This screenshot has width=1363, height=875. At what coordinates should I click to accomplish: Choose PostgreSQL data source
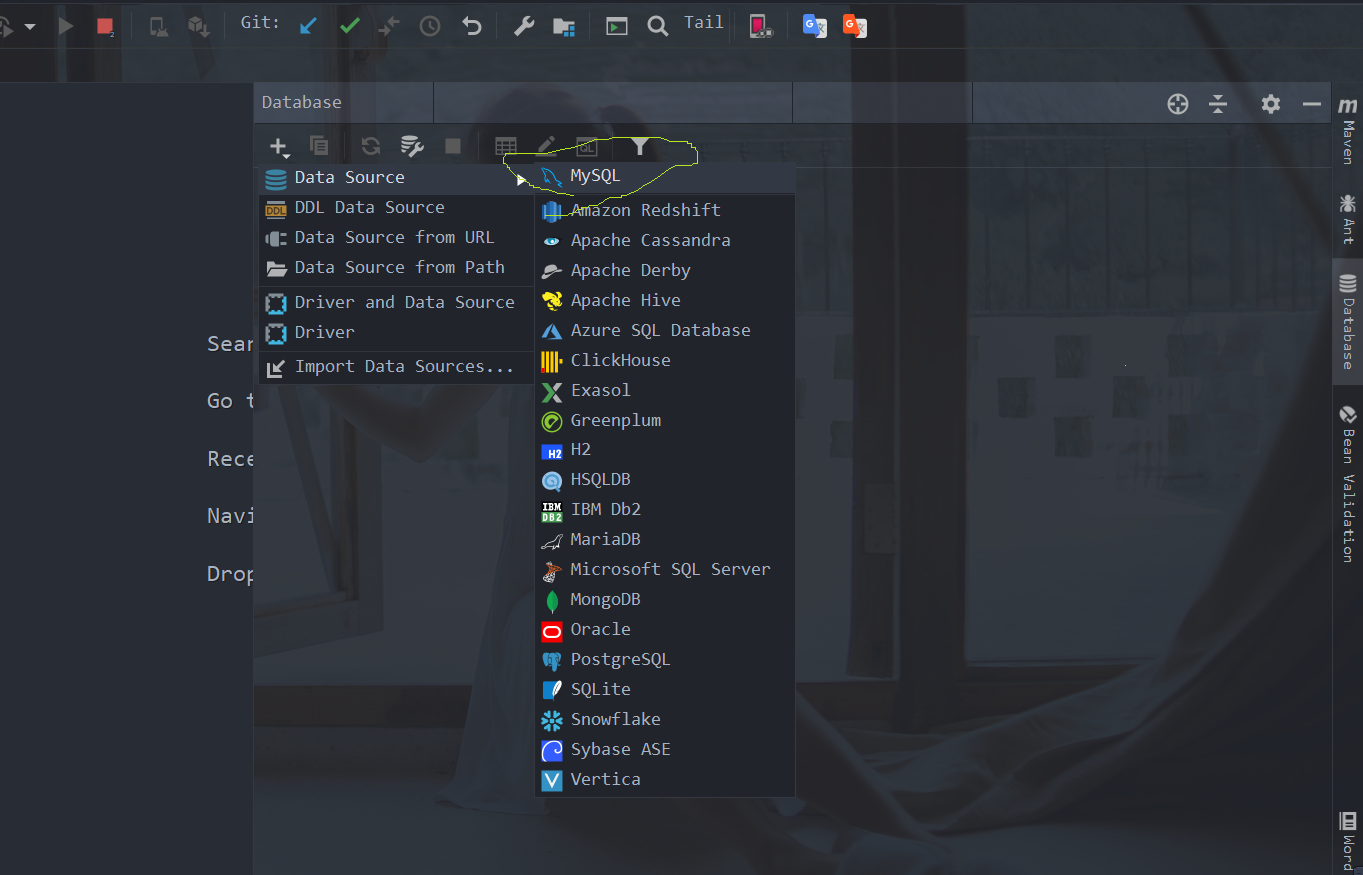[620, 660]
